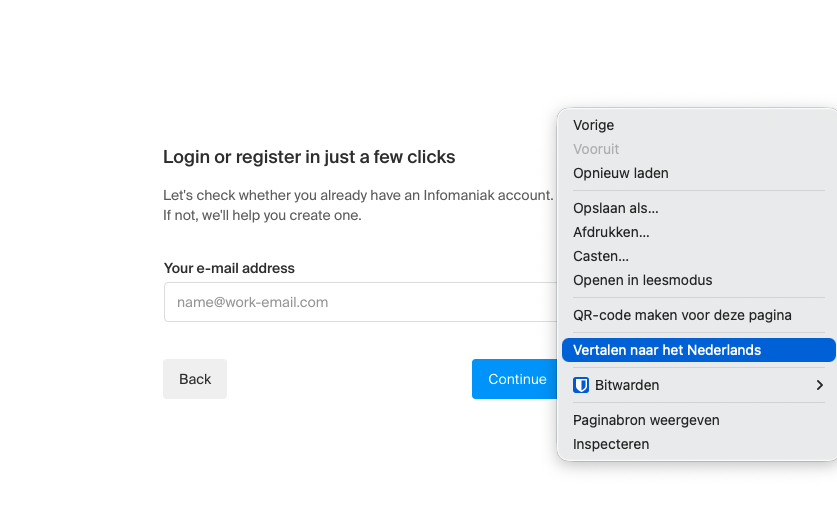Open page via Openen in leesmodus
Image resolution: width=837 pixels, height=532 pixels.
pos(643,280)
